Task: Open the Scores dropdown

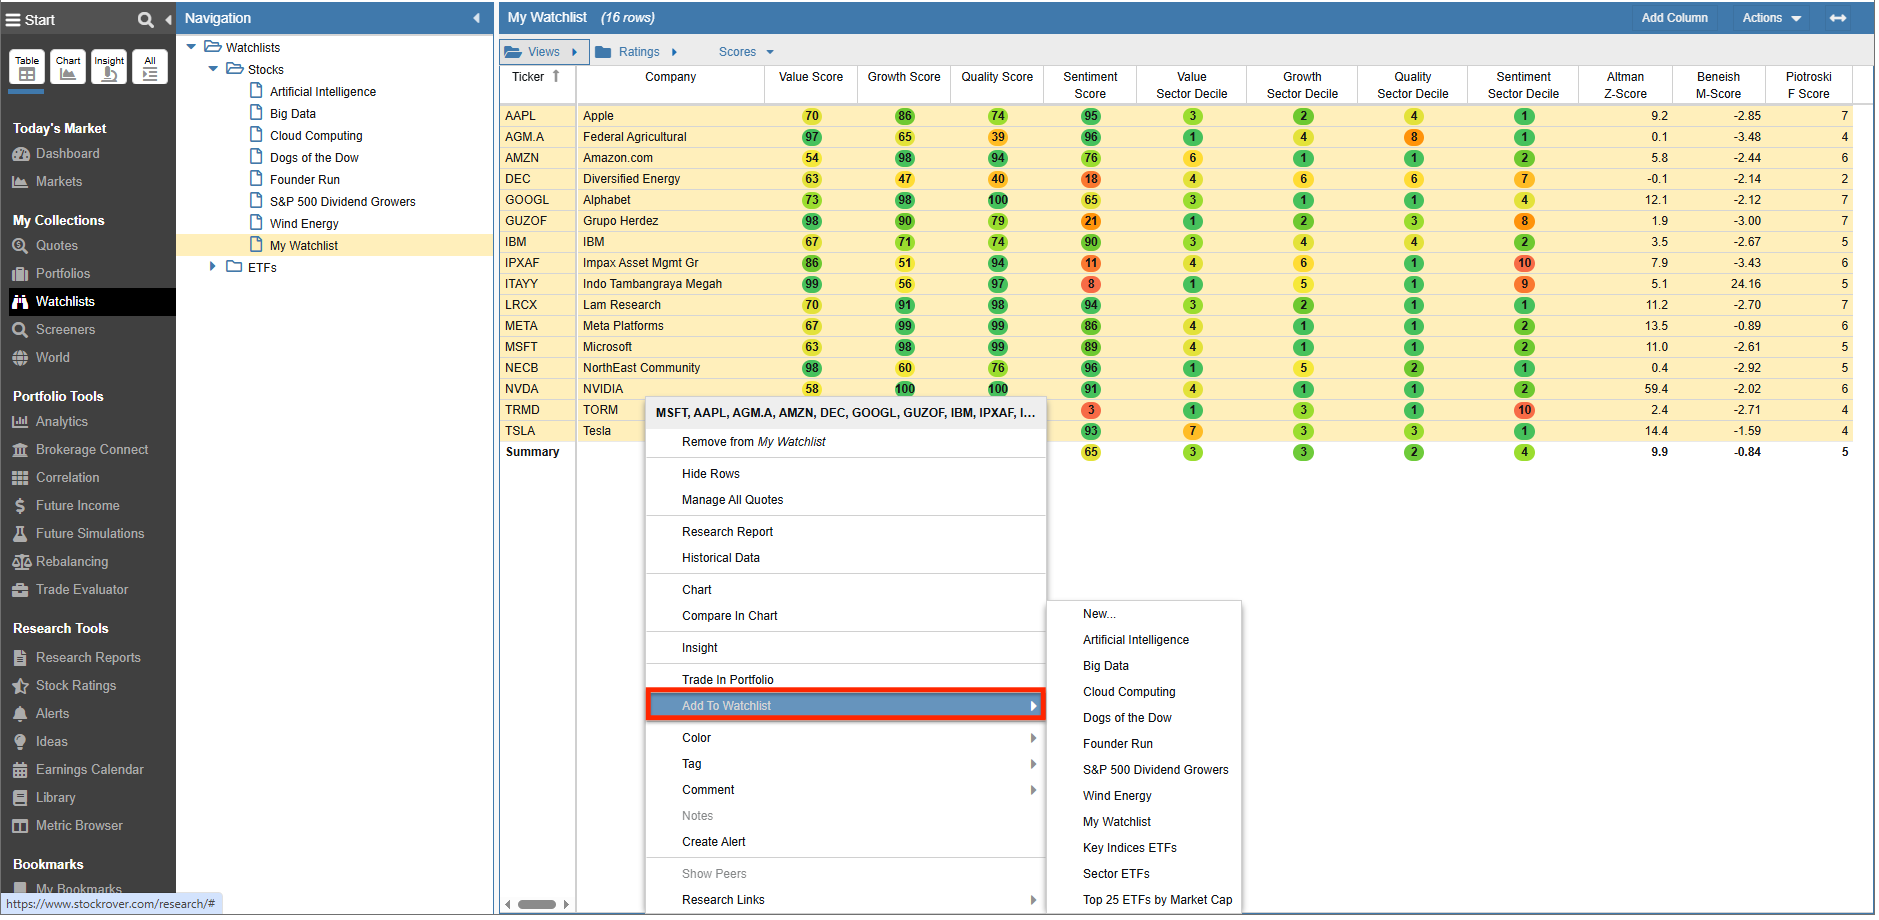Action: [746, 52]
